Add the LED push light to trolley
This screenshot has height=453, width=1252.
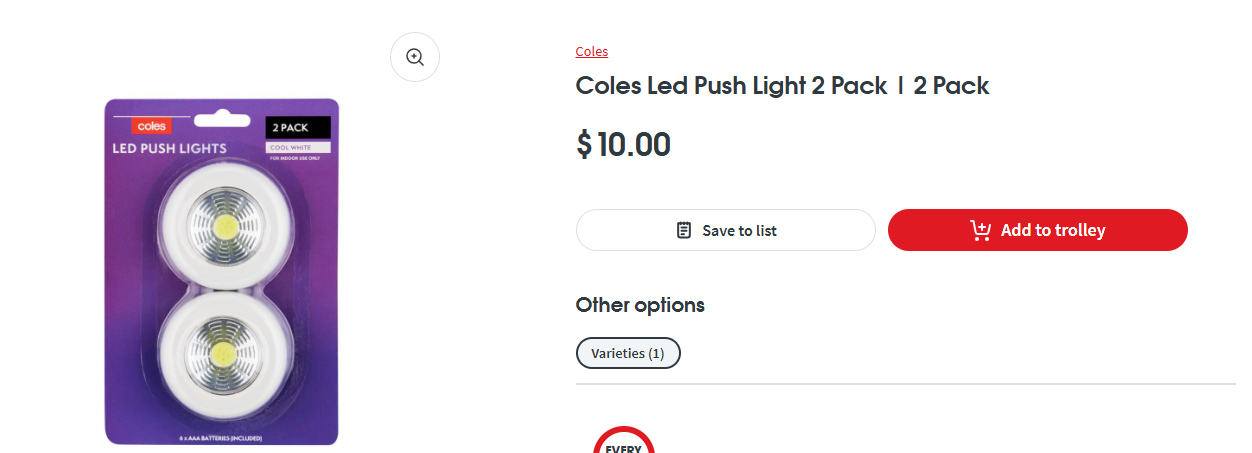coord(1038,230)
